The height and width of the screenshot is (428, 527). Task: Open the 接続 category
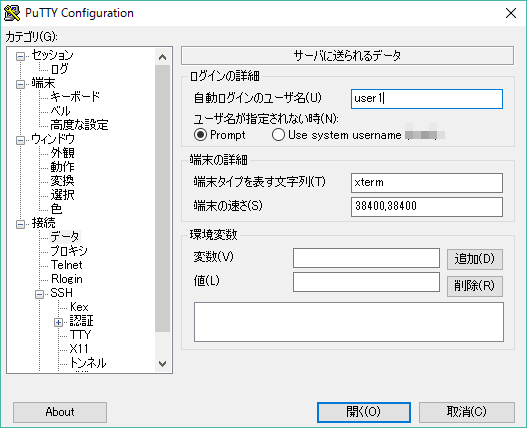(43, 223)
